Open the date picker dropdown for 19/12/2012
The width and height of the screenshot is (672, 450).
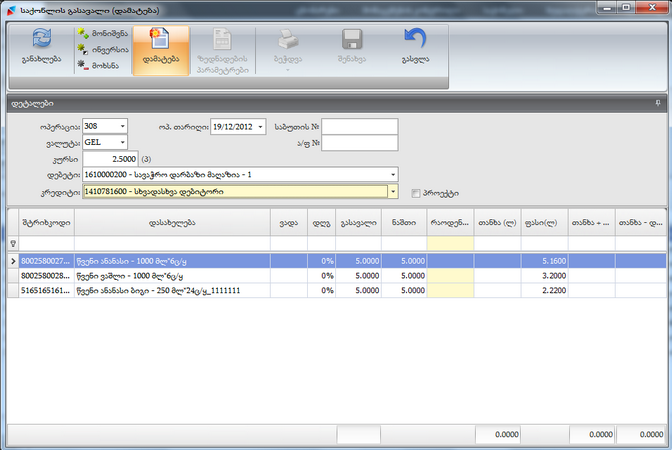pyautogui.click(x=261, y=126)
